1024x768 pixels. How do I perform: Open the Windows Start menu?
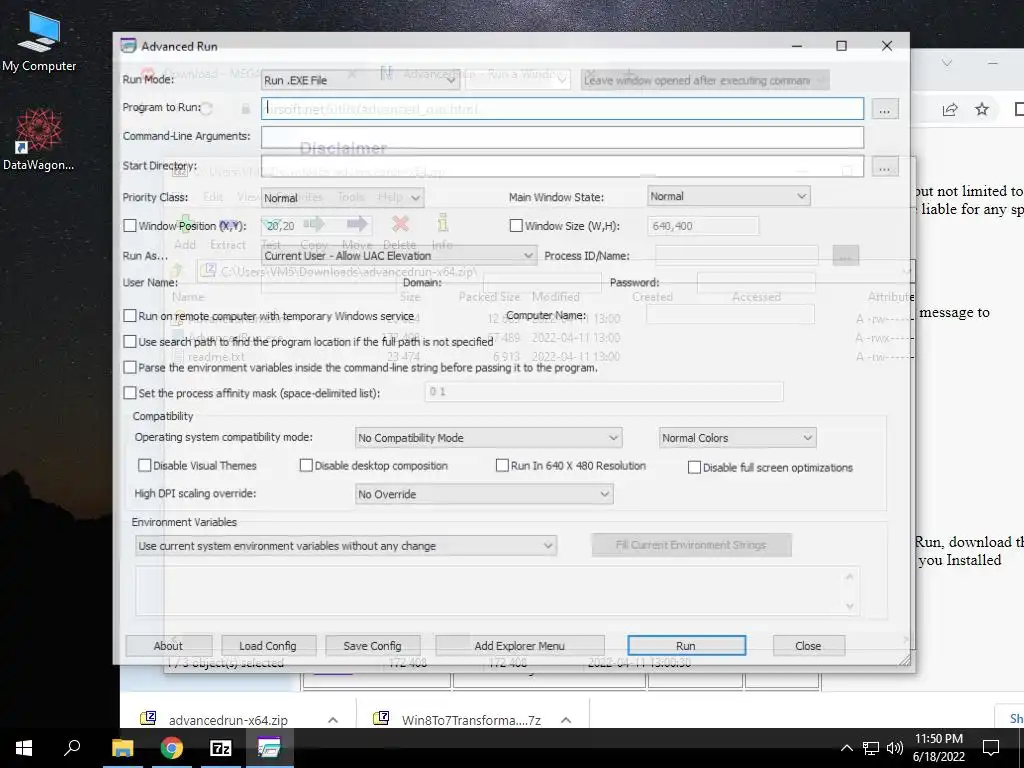[24, 748]
